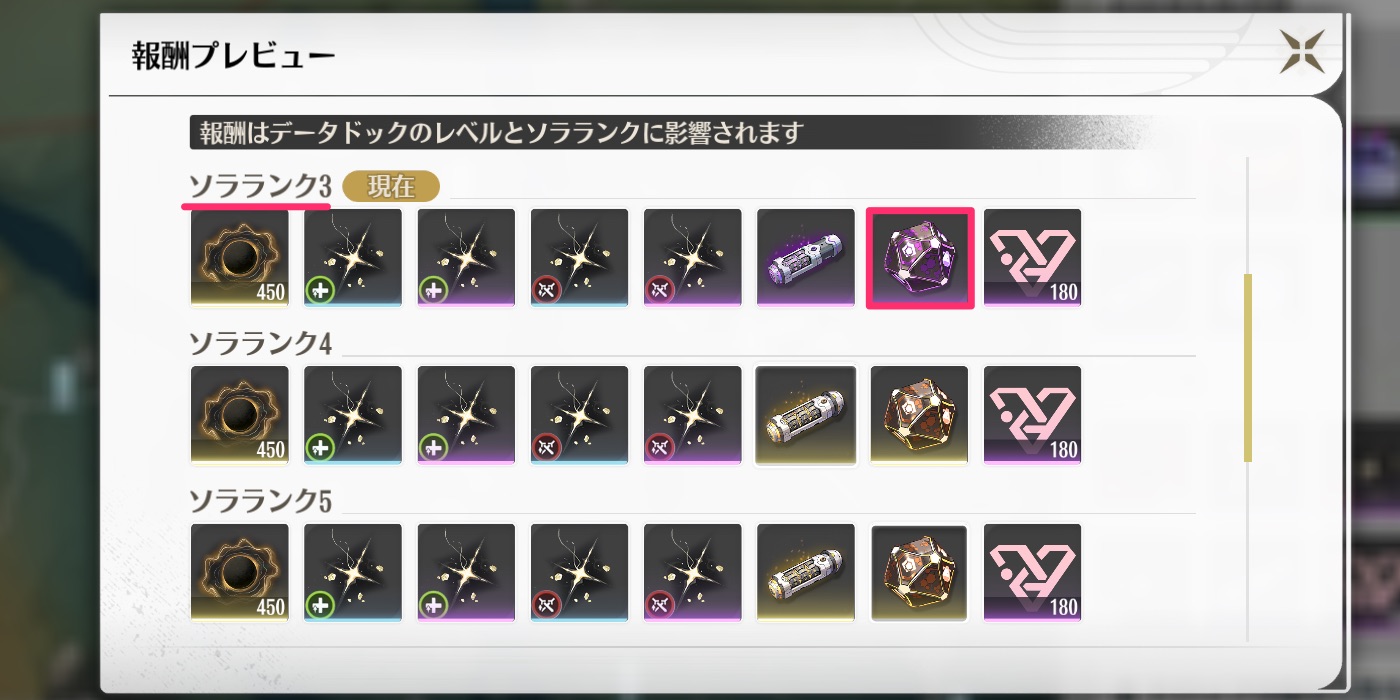Click the pink emblem 180 reward in ソラランク3
The height and width of the screenshot is (700, 1400).
pos(1033,258)
